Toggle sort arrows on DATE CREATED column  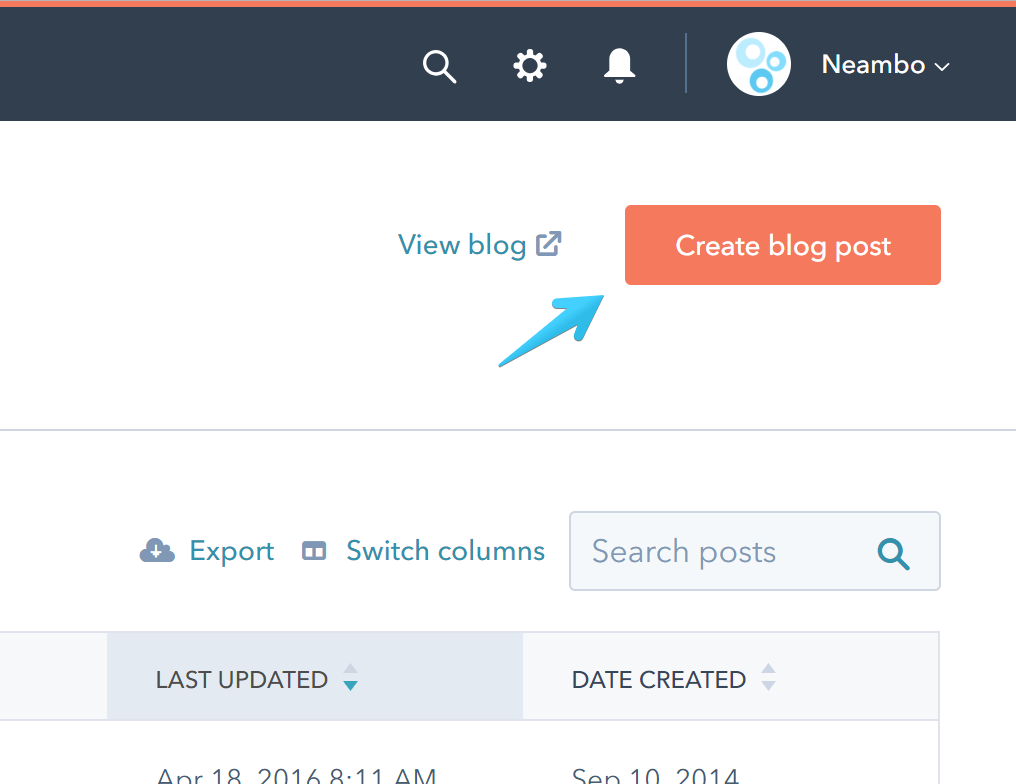(768, 679)
